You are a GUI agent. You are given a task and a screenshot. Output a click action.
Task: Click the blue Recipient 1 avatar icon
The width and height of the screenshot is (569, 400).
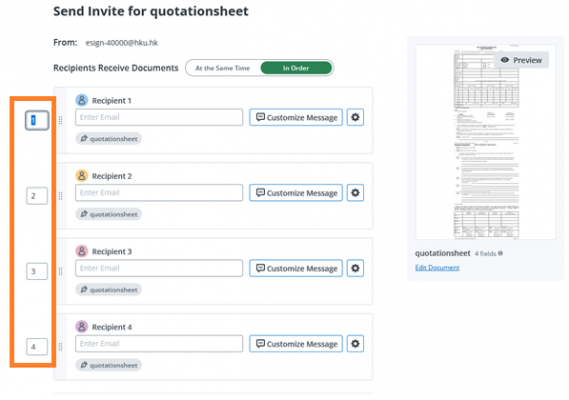(82, 100)
